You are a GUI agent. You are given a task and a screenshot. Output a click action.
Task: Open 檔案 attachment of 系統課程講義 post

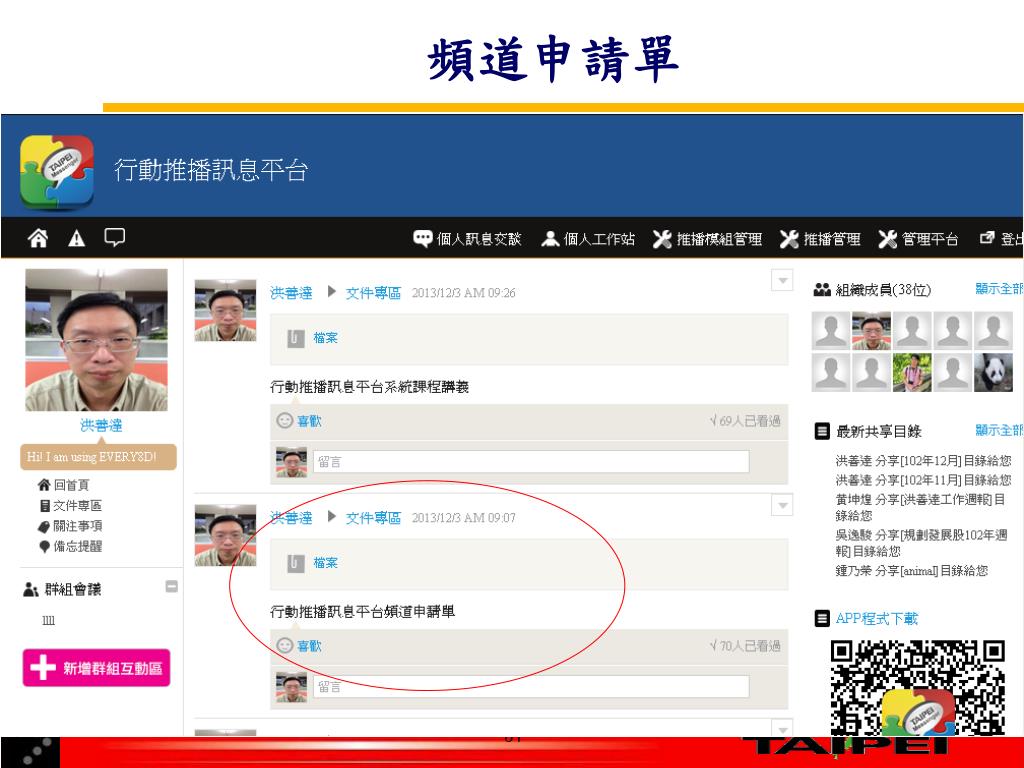pyautogui.click(x=325, y=338)
